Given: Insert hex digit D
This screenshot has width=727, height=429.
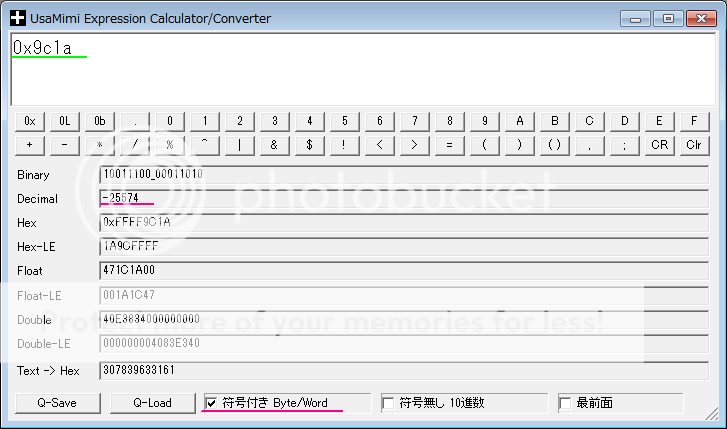Looking at the screenshot, I should pyautogui.click(x=625, y=122).
